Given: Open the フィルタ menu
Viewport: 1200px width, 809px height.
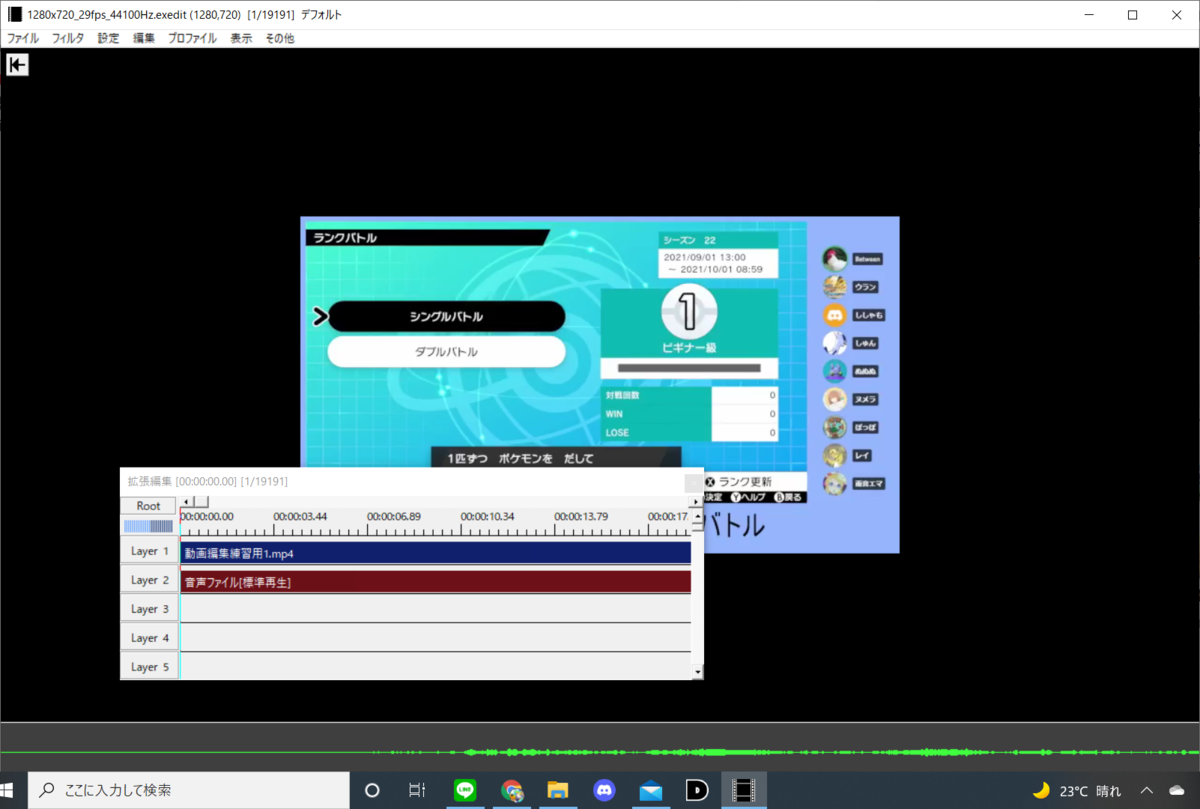Looking at the screenshot, I should pos(68,38).
